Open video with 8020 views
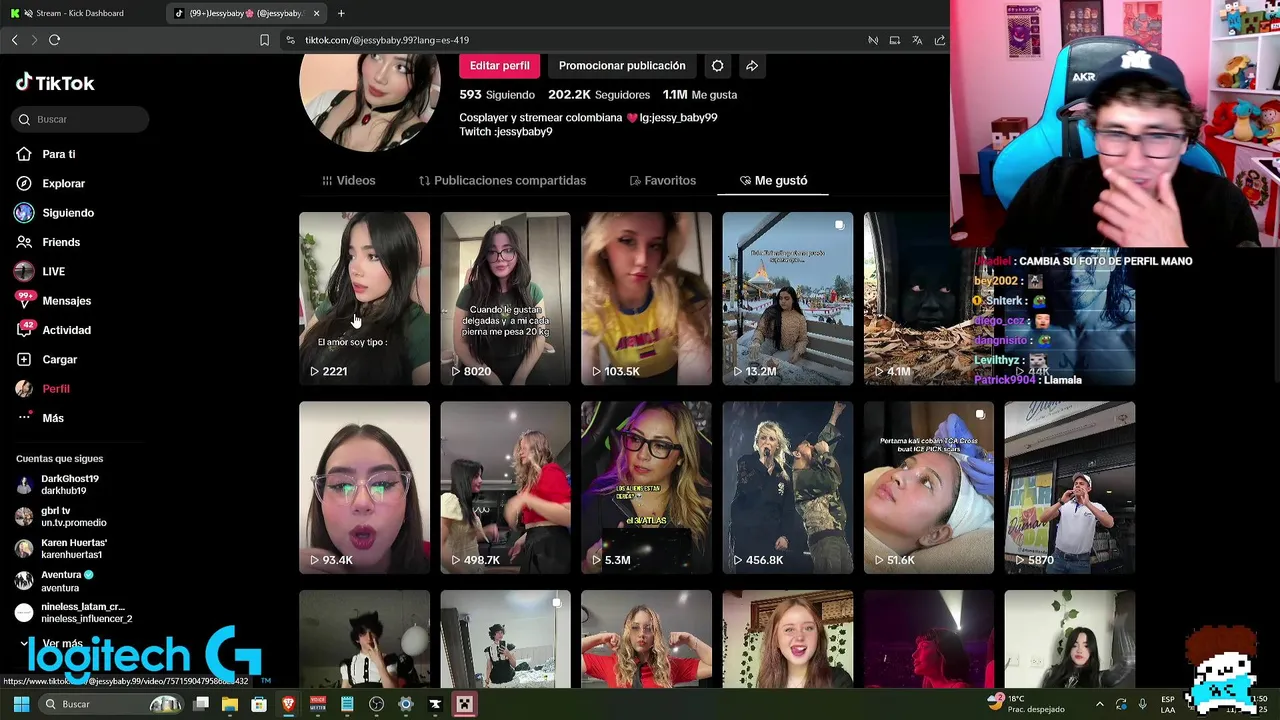Screen dimensions: 1280x720 point(505,298)
